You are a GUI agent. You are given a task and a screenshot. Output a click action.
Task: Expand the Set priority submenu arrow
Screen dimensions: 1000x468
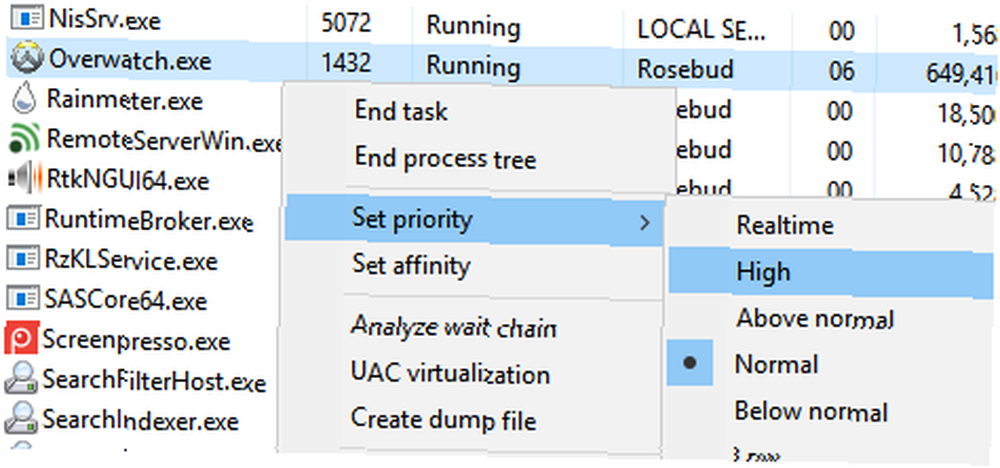tap(645, 223)
